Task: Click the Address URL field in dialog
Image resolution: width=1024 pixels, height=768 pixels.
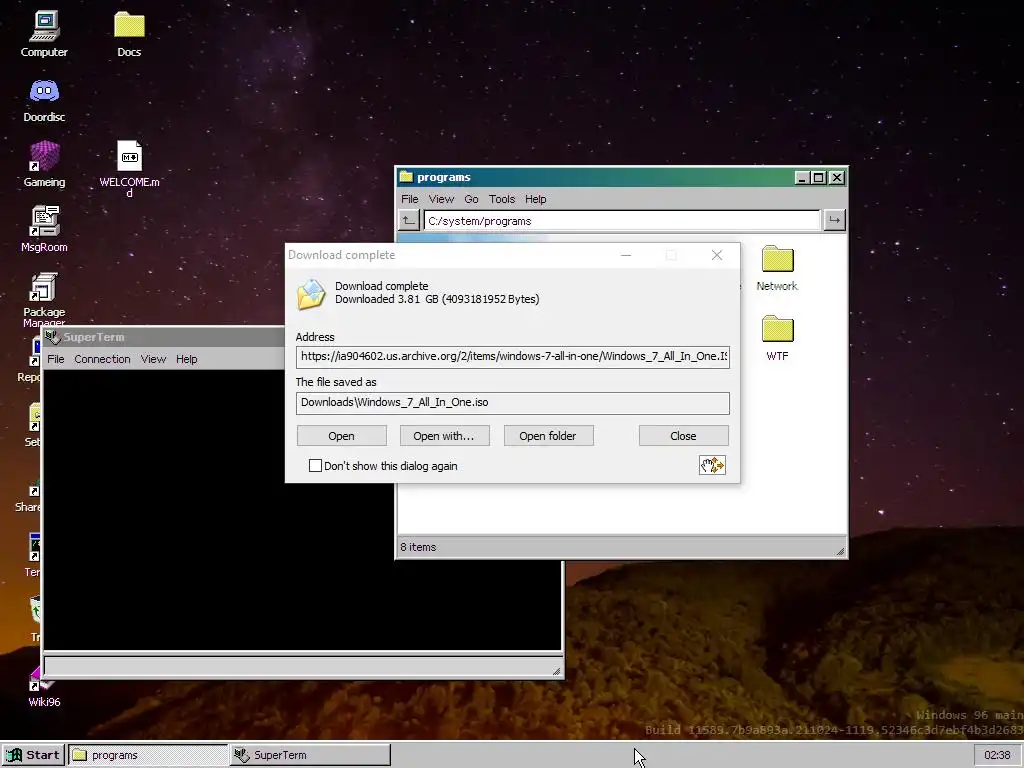Action: [x=513, y=357]
